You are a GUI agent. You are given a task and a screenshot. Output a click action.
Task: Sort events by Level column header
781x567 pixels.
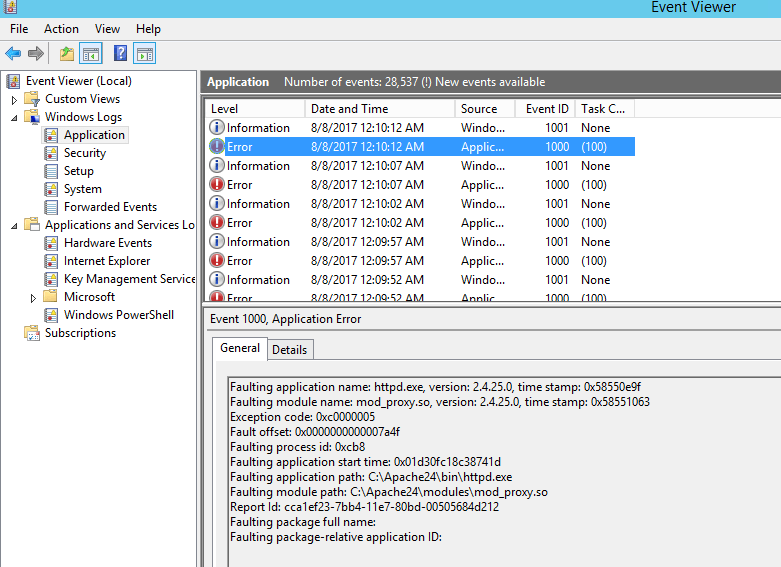pyautogui.click(x=225, y=109)
